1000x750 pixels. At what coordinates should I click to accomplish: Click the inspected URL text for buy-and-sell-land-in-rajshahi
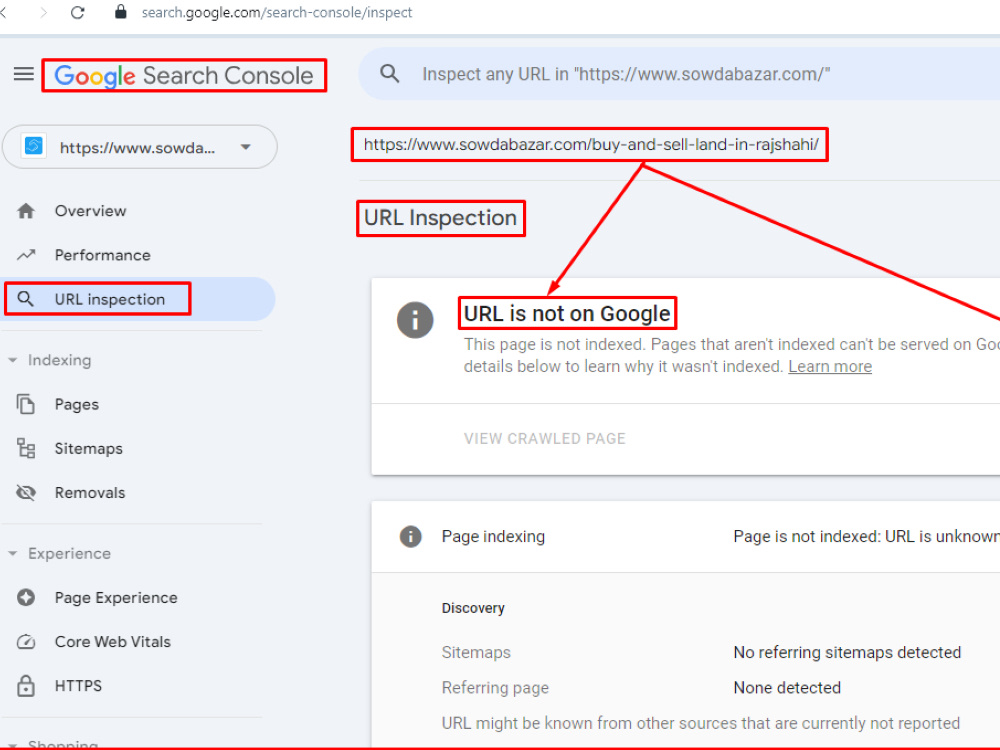pos(591,145)
